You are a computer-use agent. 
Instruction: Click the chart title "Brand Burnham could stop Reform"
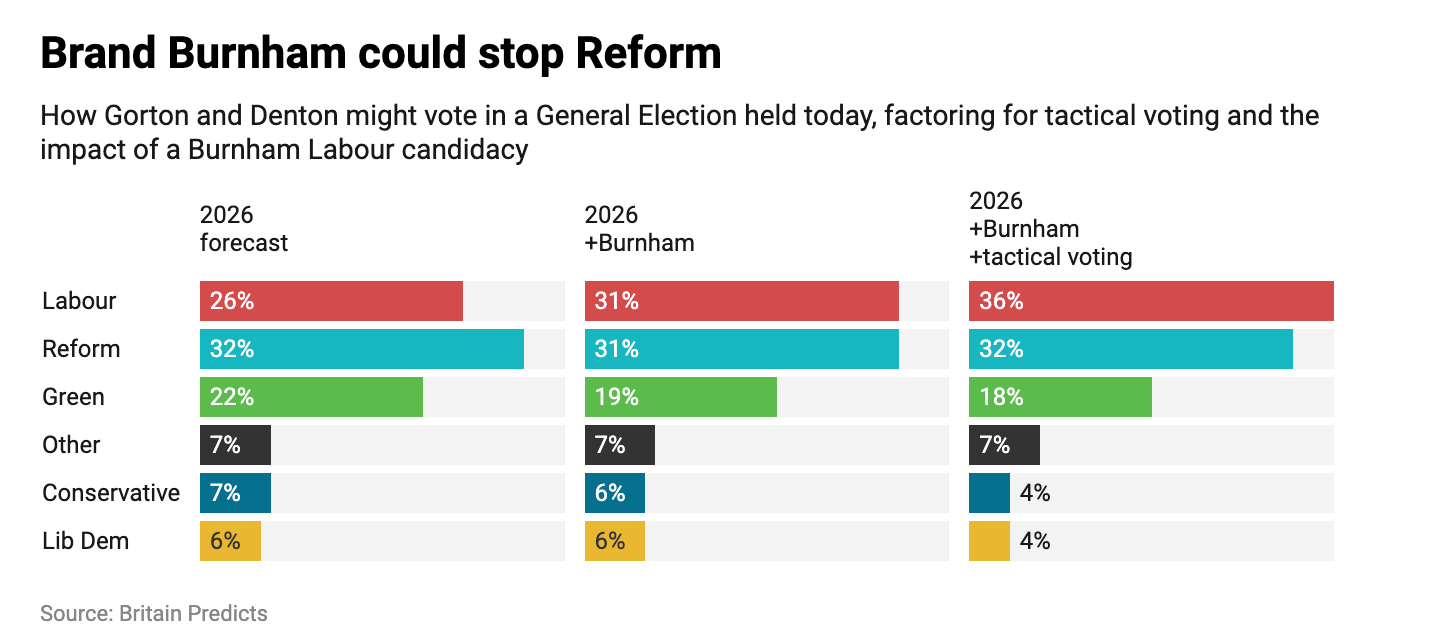pos(380,53)
